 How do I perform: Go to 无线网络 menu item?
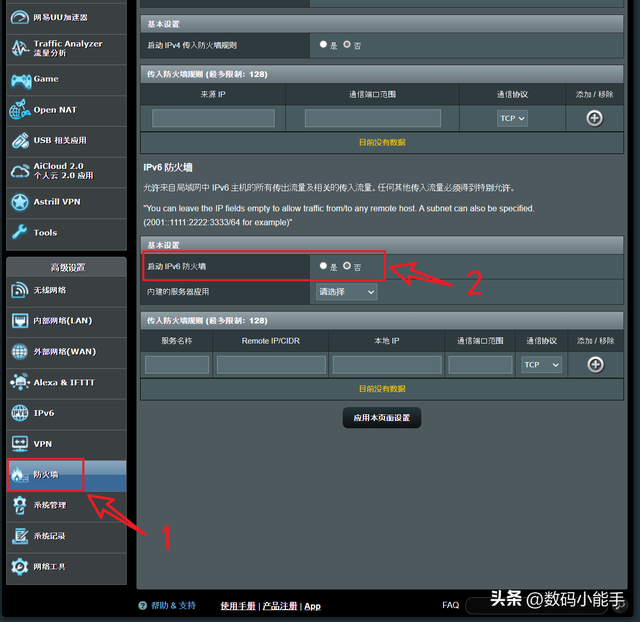pyautogui.click(x=67, y=291)
